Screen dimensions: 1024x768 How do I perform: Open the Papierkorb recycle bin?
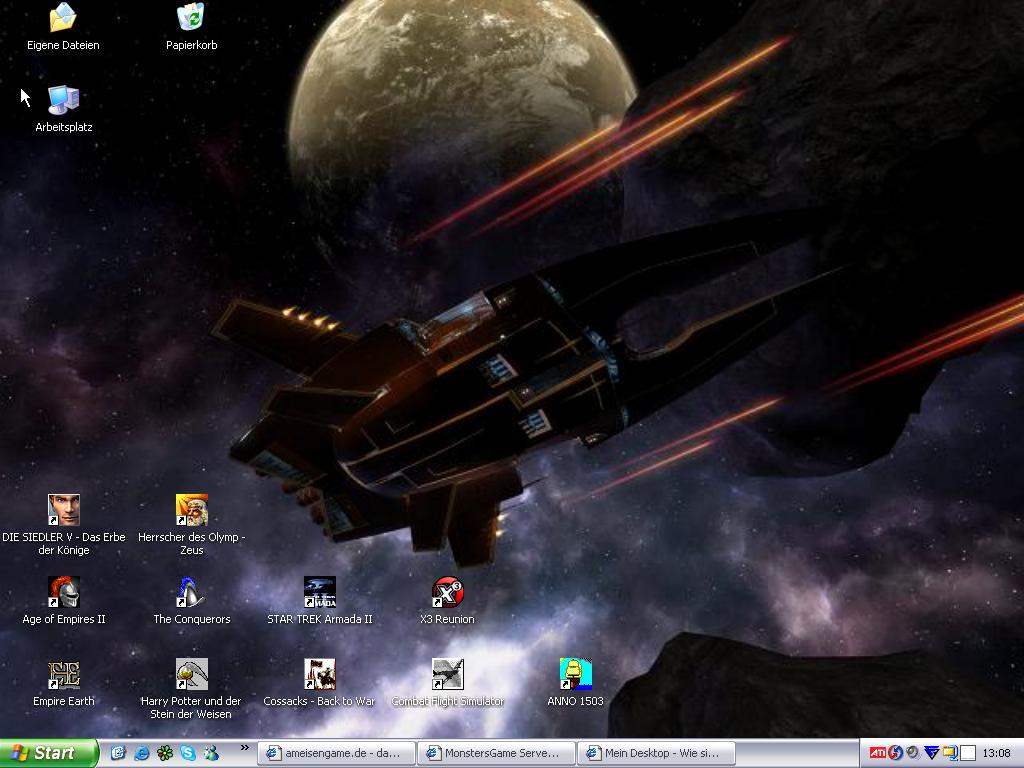[191, 18]
